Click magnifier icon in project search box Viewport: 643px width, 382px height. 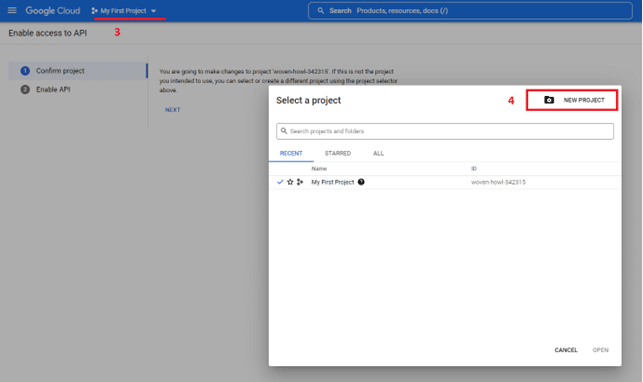284,131
